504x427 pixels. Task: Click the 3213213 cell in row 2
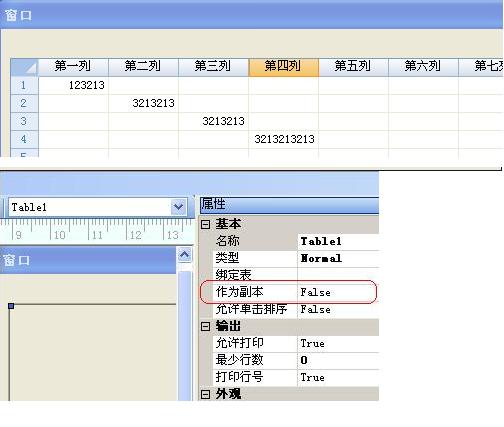click(144, 103)
